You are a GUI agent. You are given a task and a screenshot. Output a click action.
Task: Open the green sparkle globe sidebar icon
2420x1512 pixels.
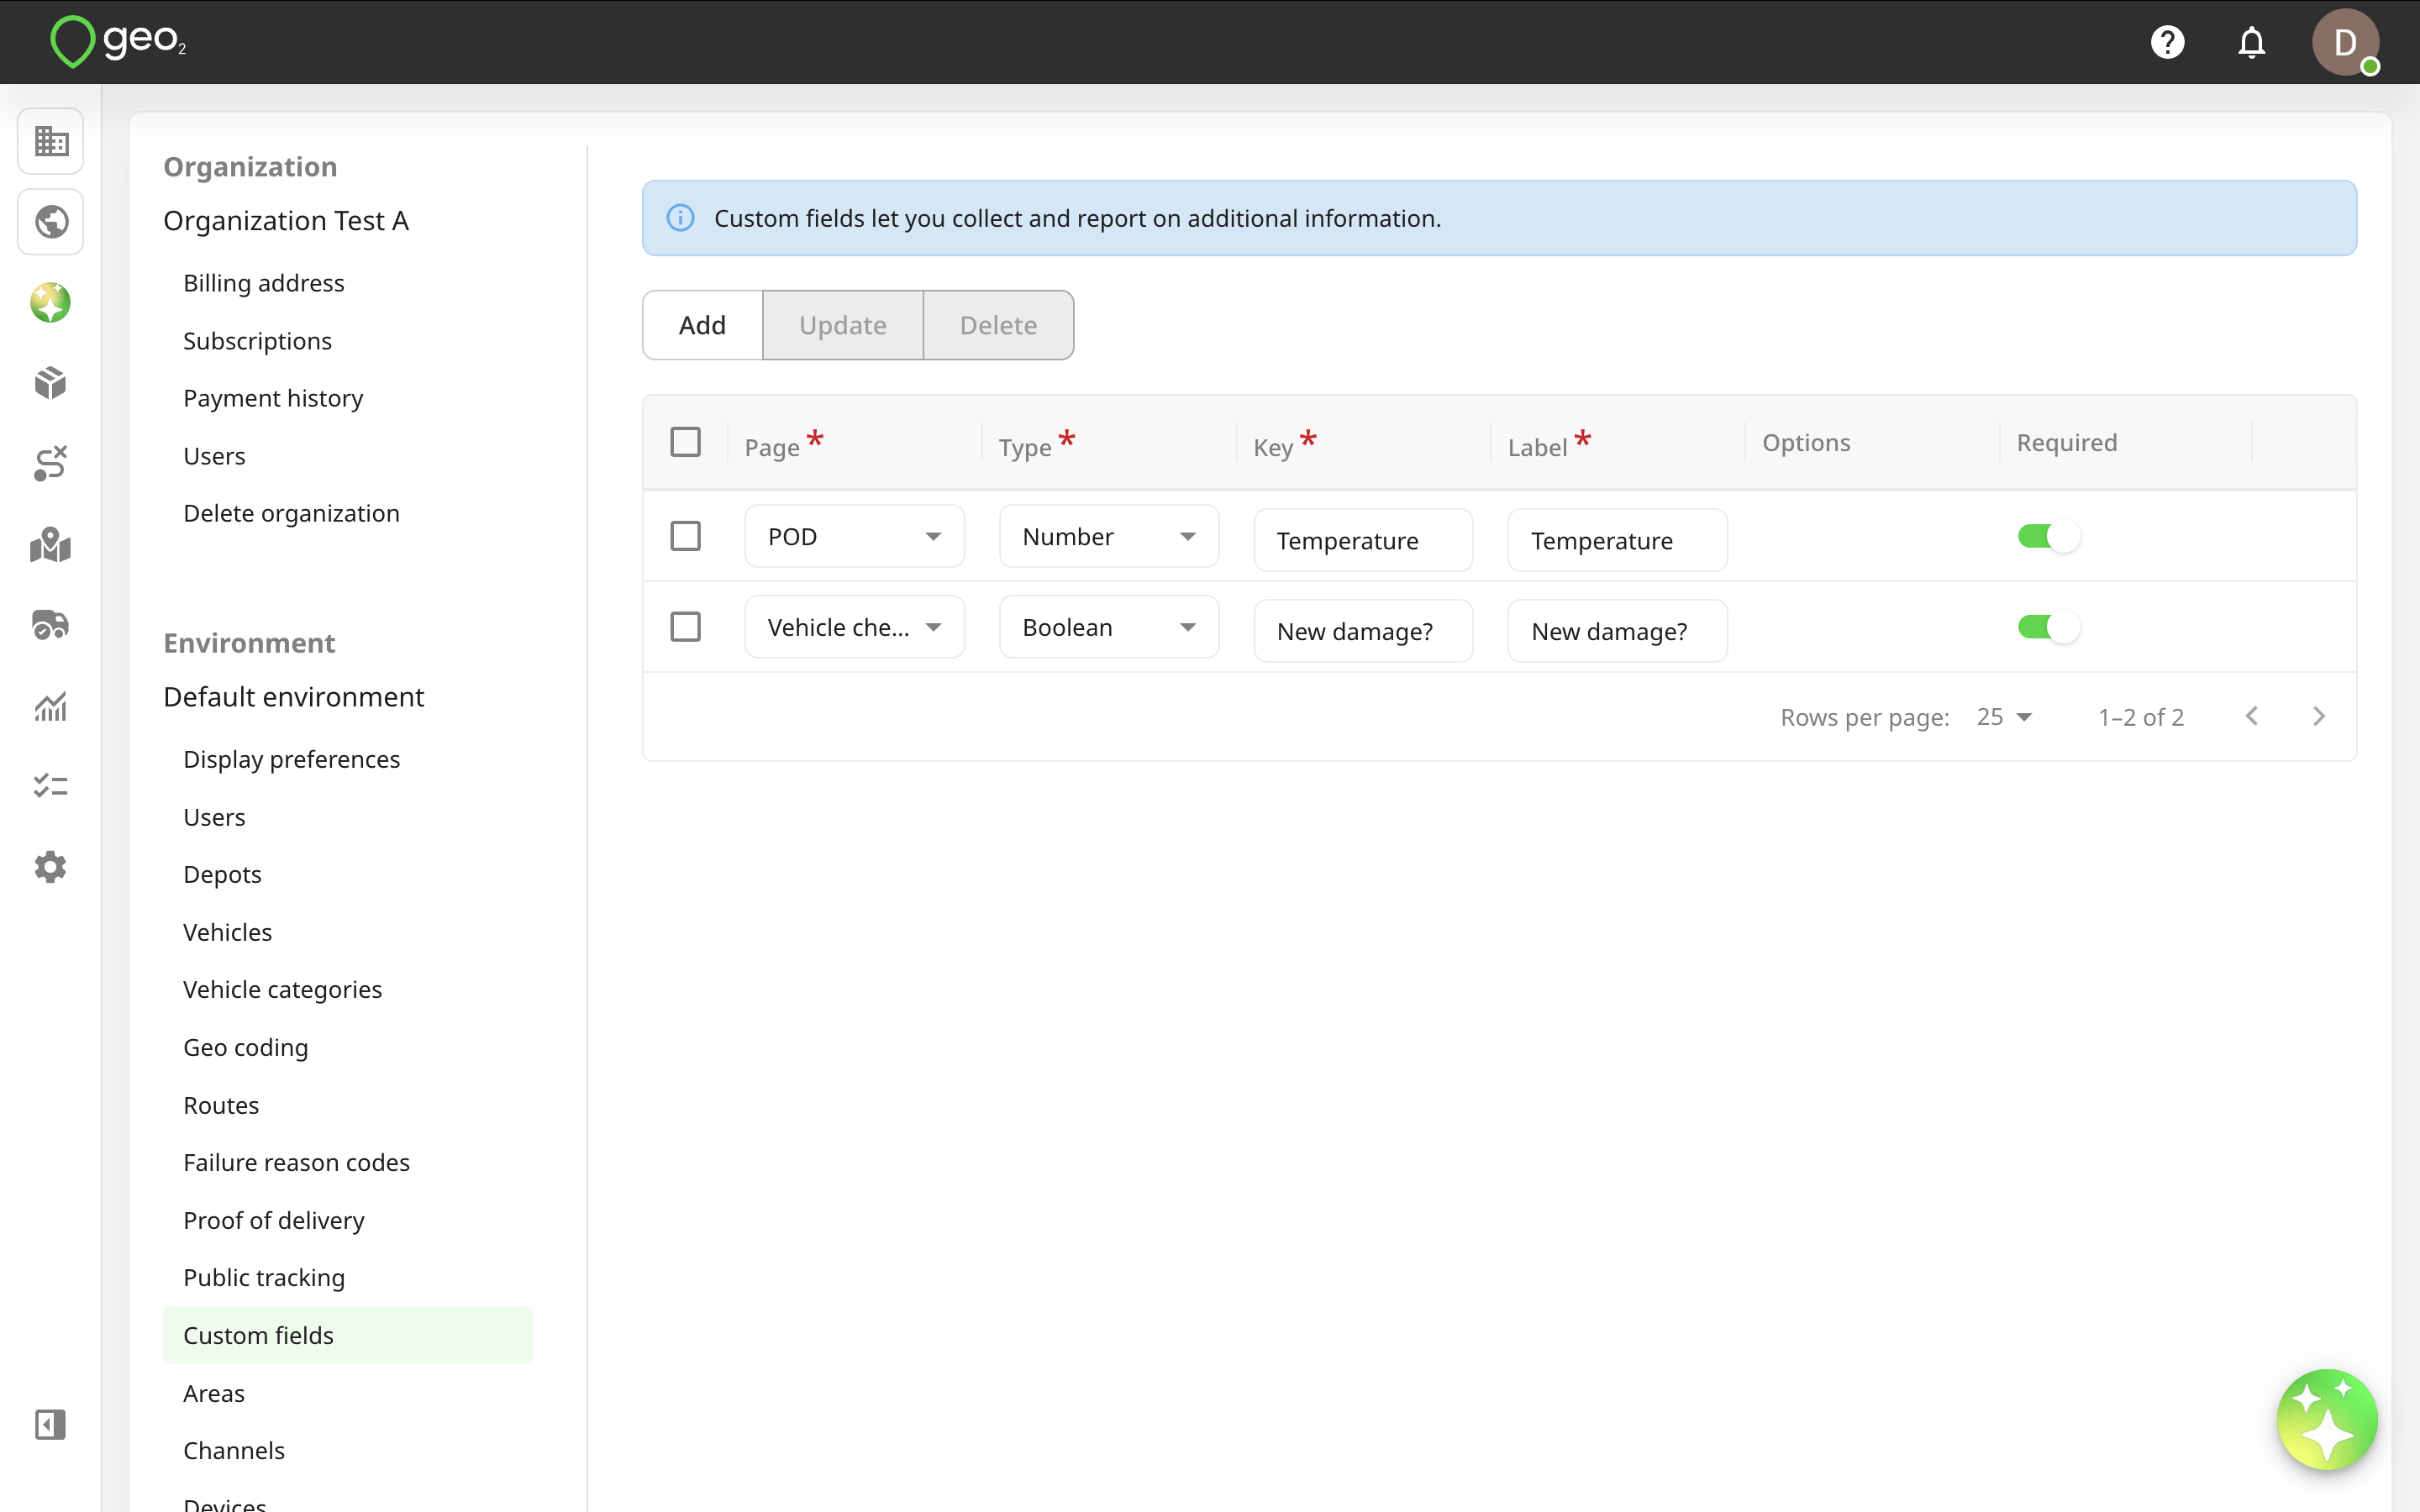click(51, 303)
